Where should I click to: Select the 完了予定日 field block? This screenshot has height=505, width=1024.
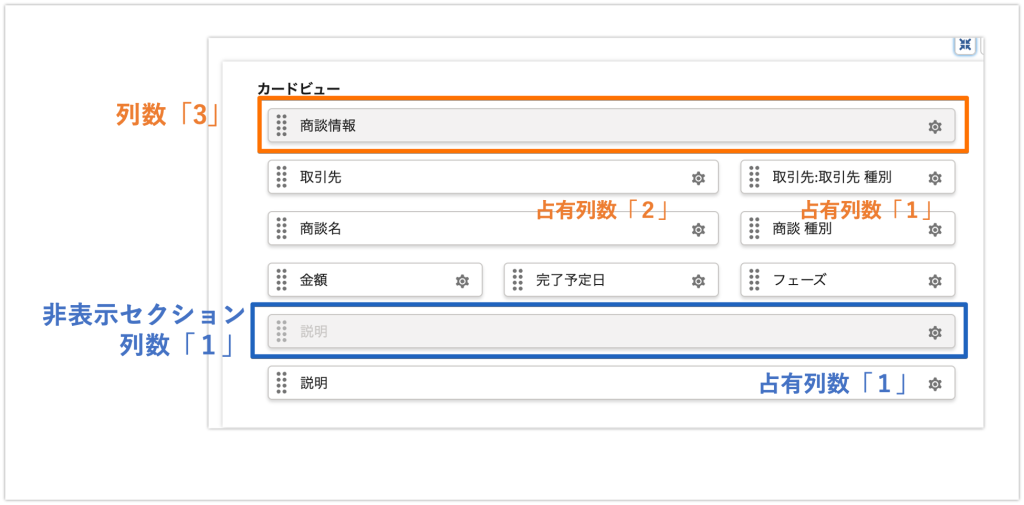click(611, 280)
